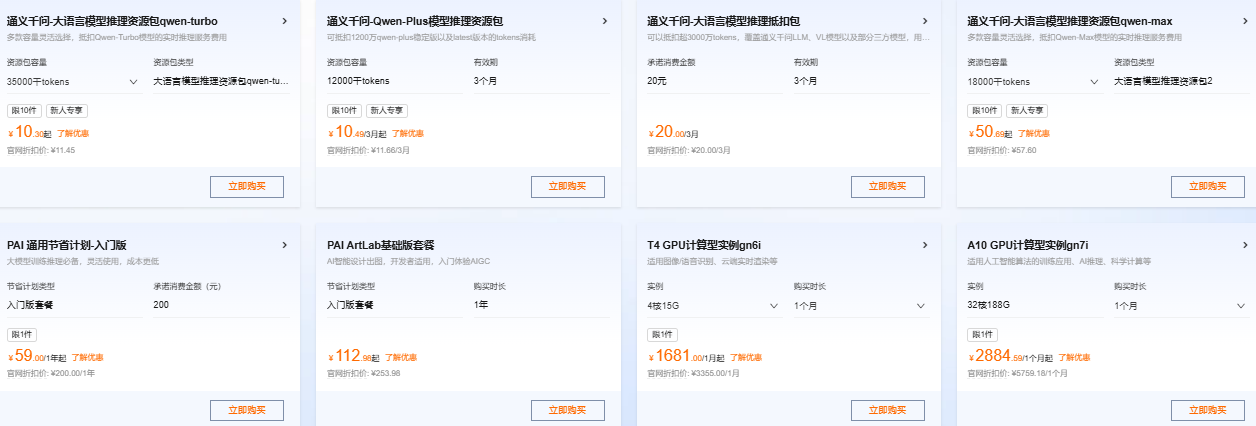Open the 大语言模型推理资源包2 type dropdown

pyautogui.click(x=1181, y=81)
